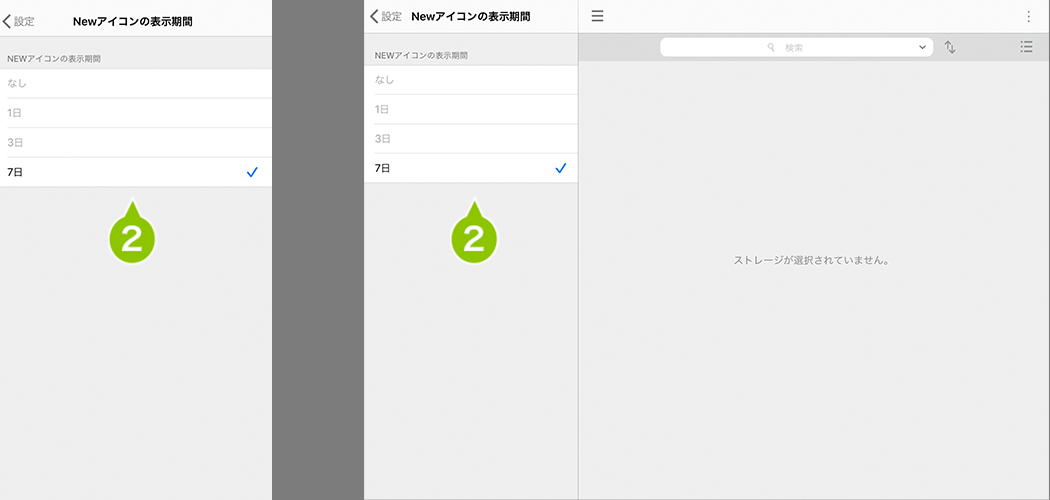1050x500 pixels.
Task: Select 1日 option in left phone panel
Action: tap(136, 113)
